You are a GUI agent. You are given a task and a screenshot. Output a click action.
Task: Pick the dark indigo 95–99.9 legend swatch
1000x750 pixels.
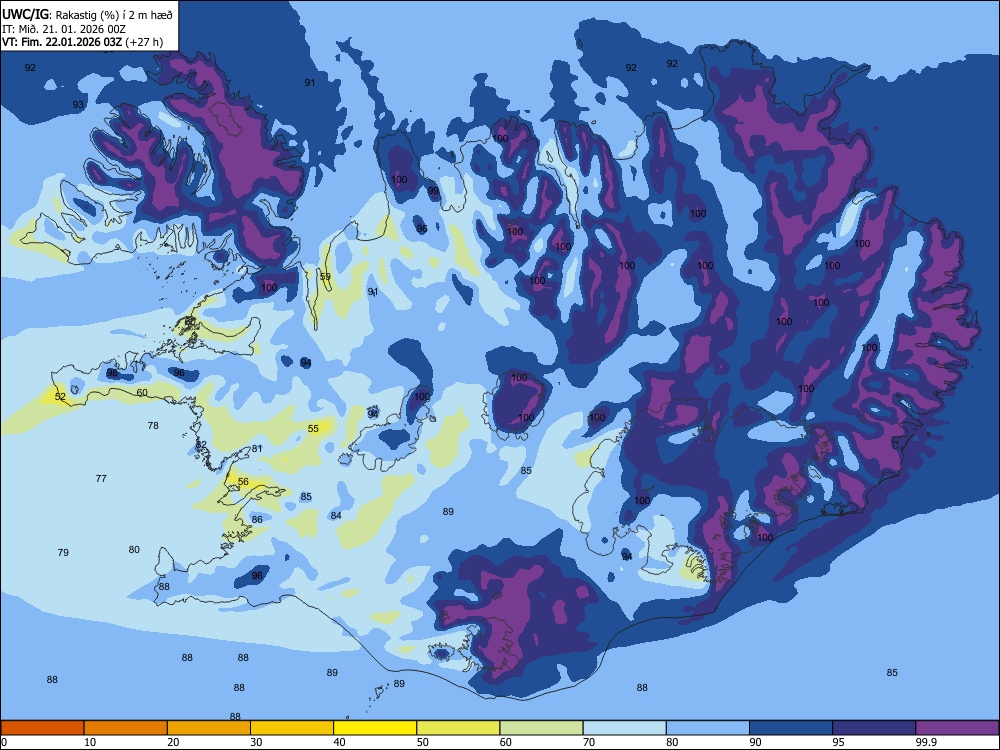[x=874, y=728]
